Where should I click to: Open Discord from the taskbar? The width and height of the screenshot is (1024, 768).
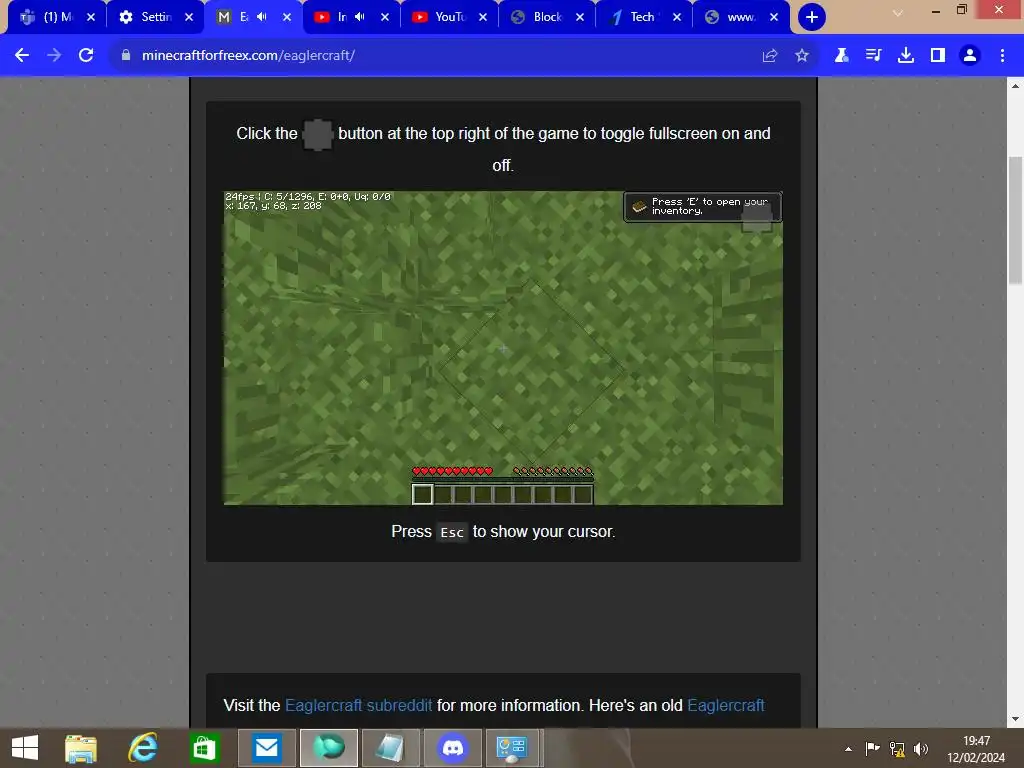(453, 748)
